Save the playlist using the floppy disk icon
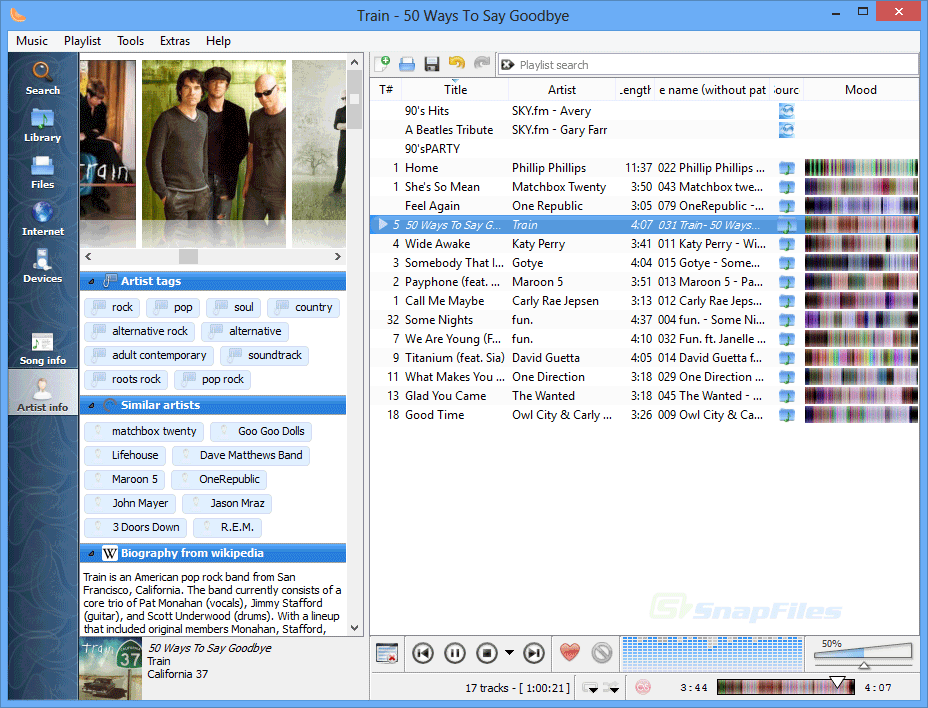 431,63
